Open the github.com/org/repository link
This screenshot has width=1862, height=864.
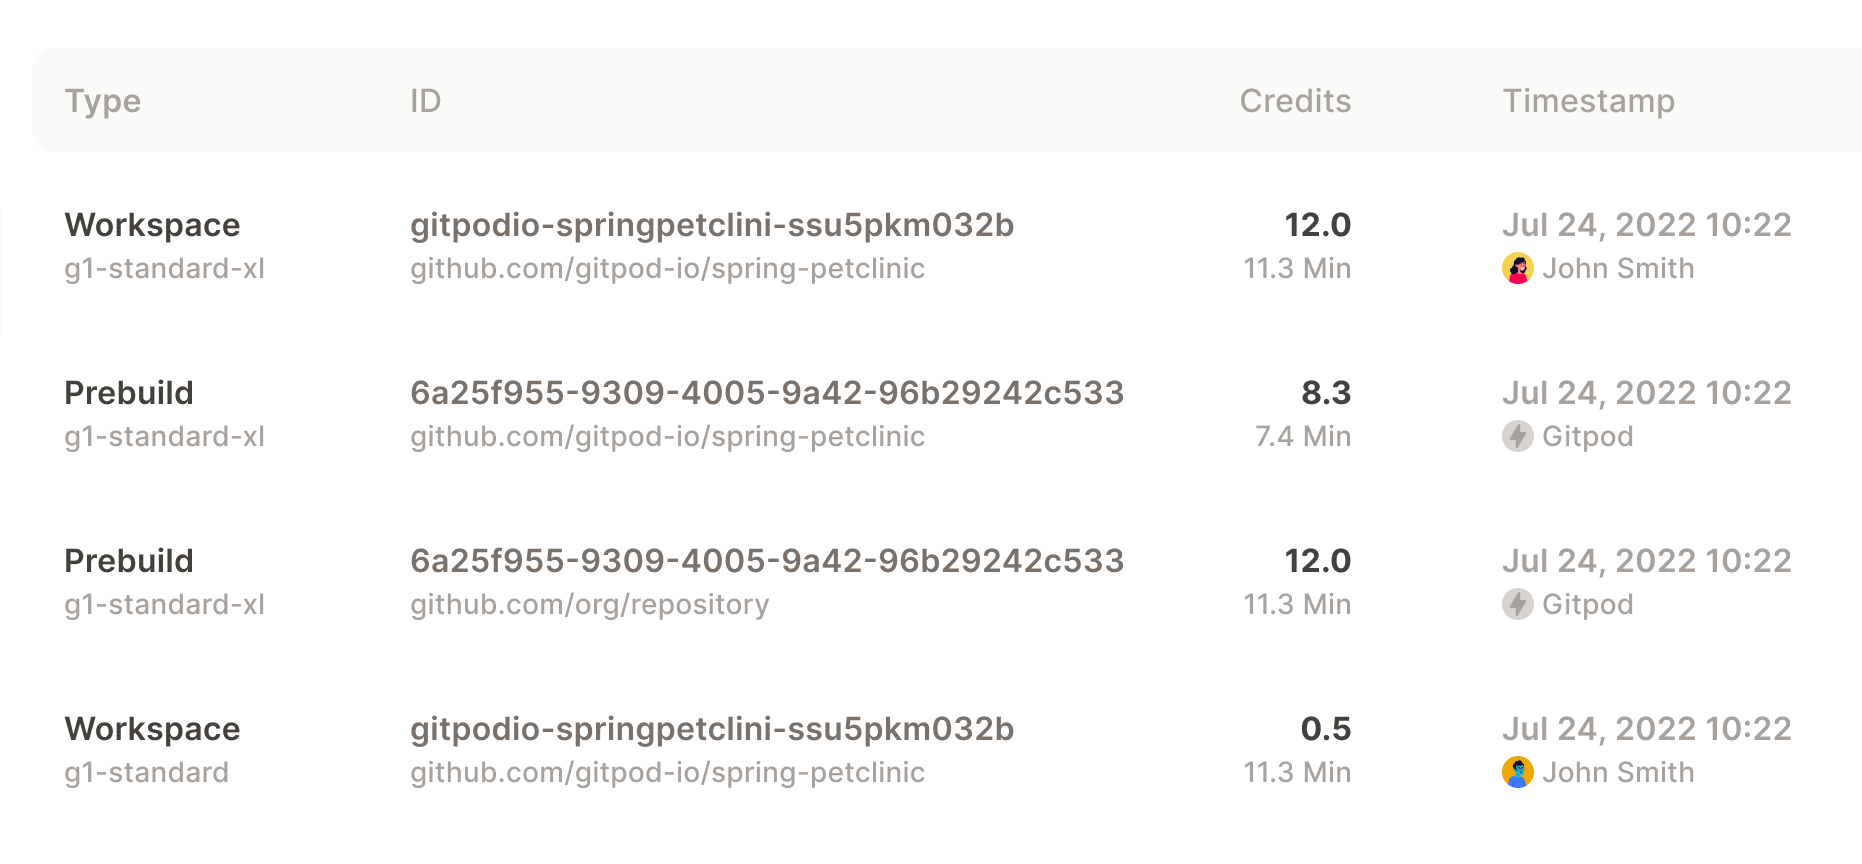click(590, 605)
